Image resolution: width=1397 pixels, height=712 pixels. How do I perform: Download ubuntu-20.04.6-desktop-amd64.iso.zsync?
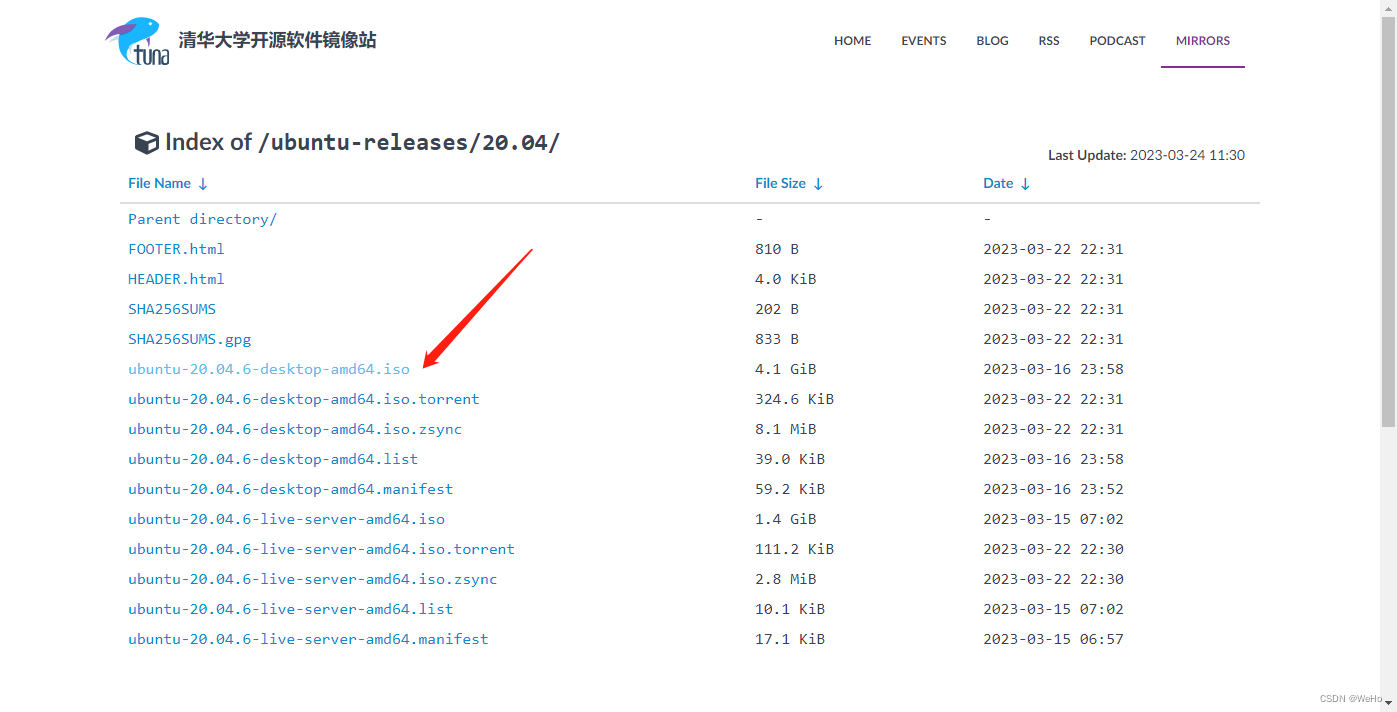[295, 429]
